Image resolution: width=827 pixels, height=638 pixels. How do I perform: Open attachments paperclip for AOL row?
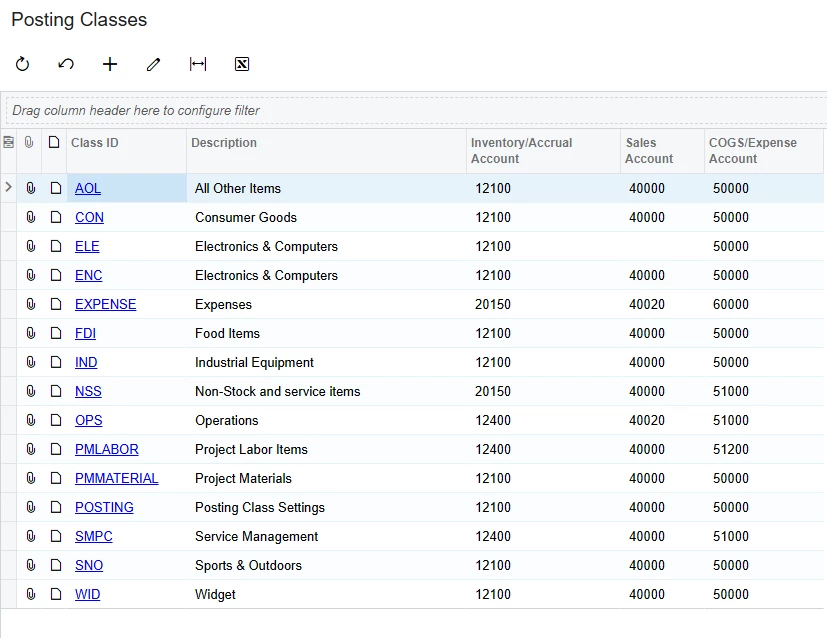coord(31,188)
